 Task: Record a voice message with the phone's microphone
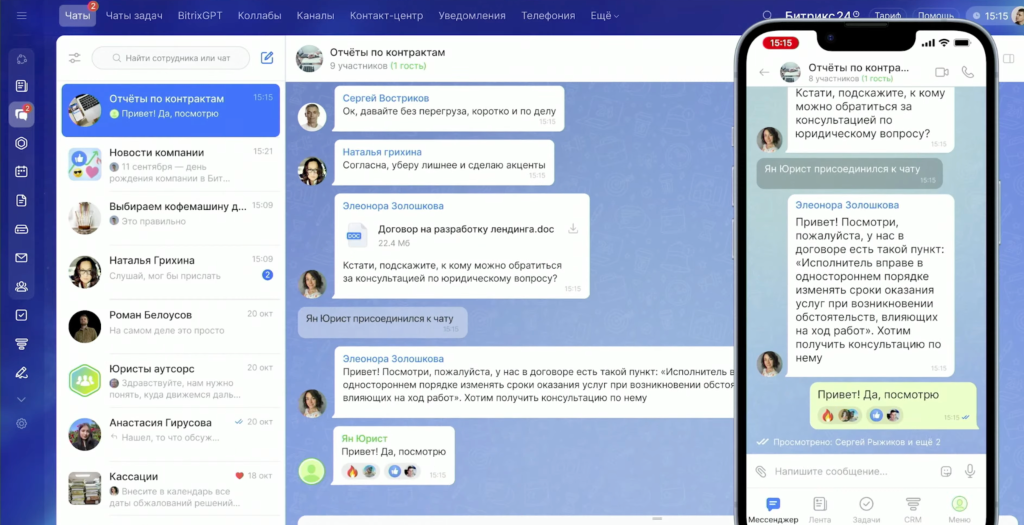coord(970,471)
